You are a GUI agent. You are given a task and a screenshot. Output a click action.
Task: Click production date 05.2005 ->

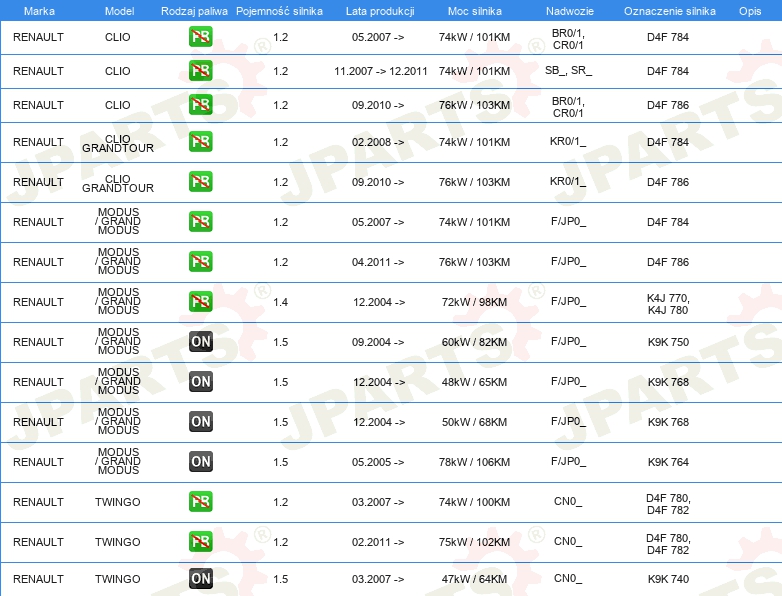[378, 462]
